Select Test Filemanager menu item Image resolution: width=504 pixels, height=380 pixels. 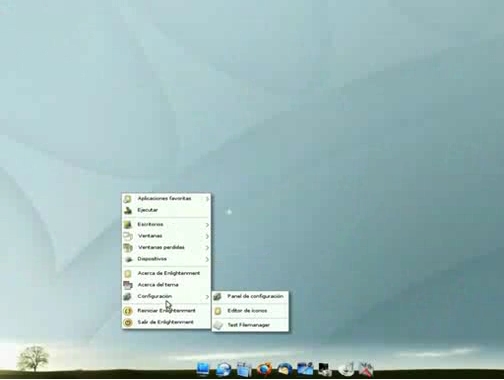point(250,325)
